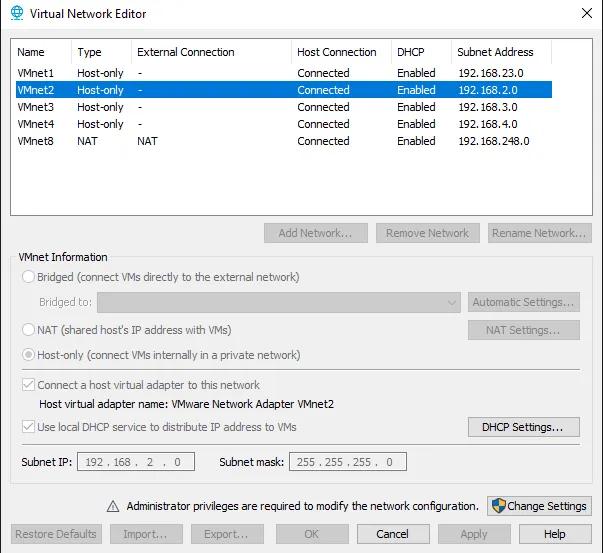Open Automatic Settings
Screen dimensions: 603x553
(524, 302)
